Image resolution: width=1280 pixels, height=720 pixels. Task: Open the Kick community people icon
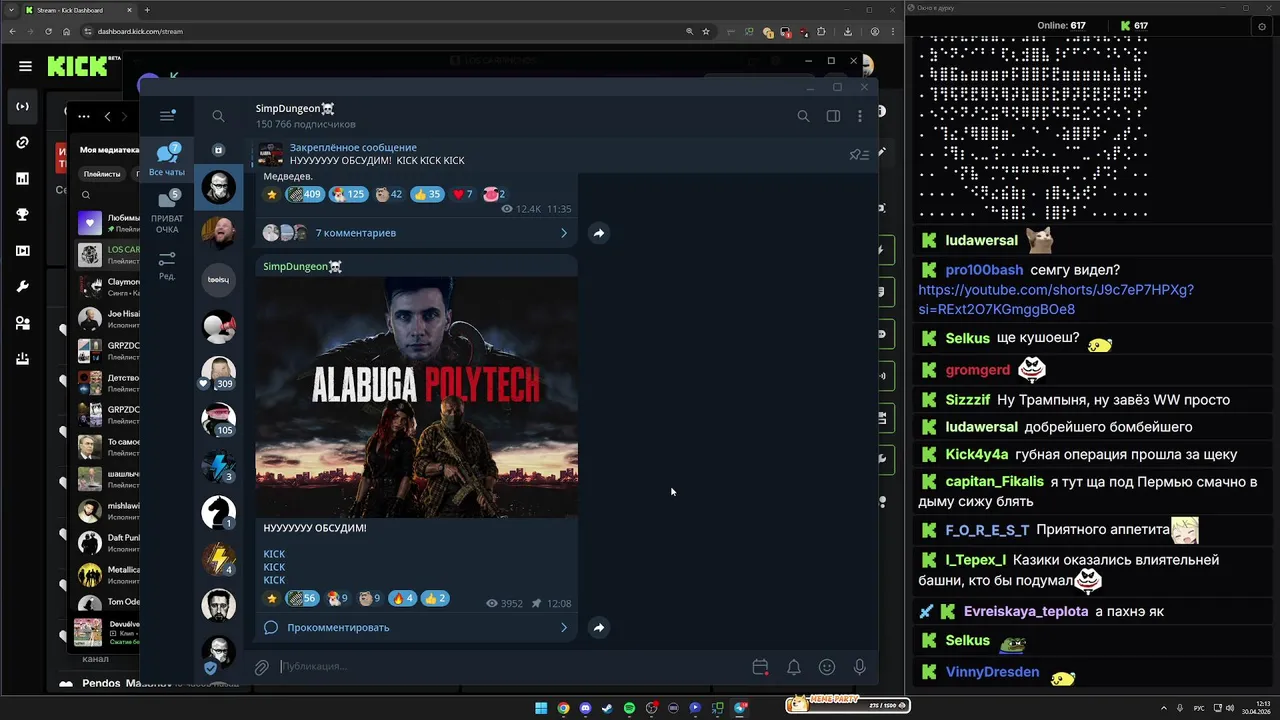coord(22,323)
